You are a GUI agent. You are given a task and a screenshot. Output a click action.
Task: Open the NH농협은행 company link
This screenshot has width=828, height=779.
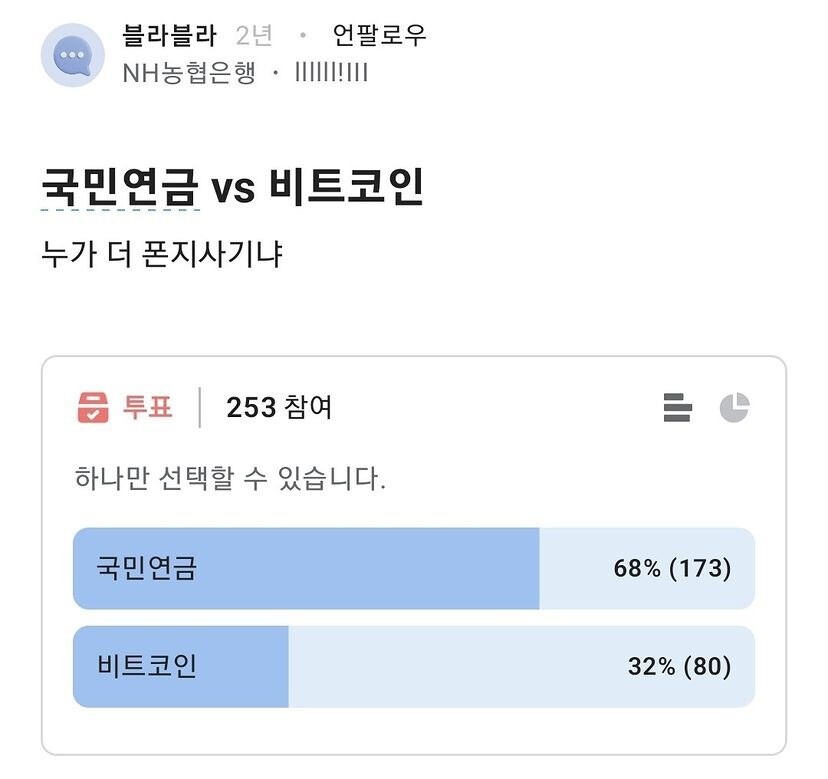(189, 73)
